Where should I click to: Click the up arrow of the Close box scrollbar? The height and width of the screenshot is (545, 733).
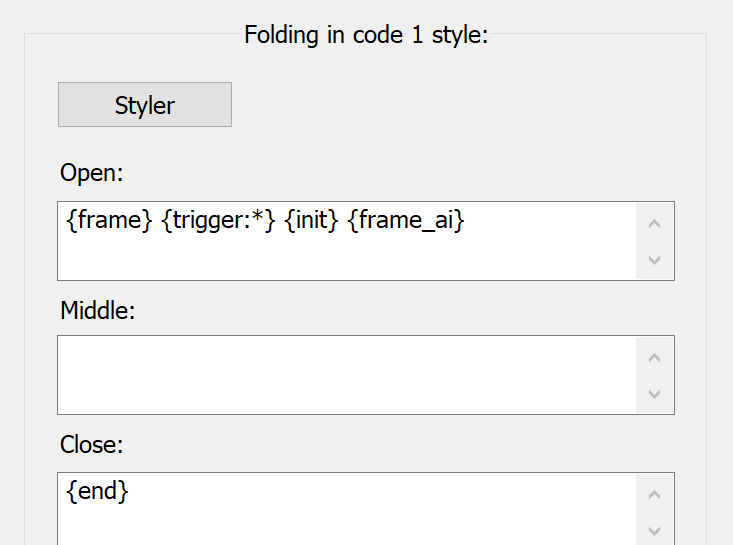pyautogui.click(x=654, y=495)
